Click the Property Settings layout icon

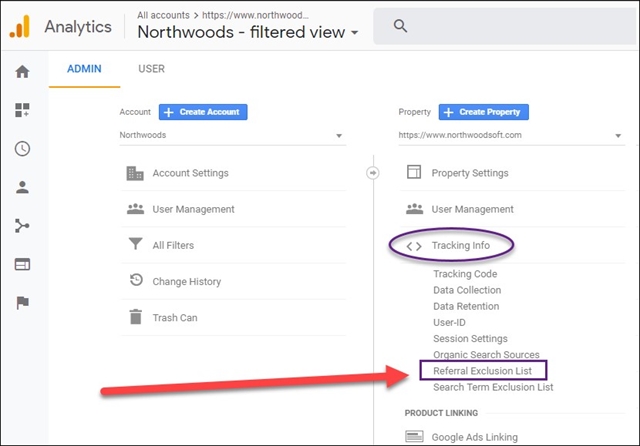[x=414, y=172]
